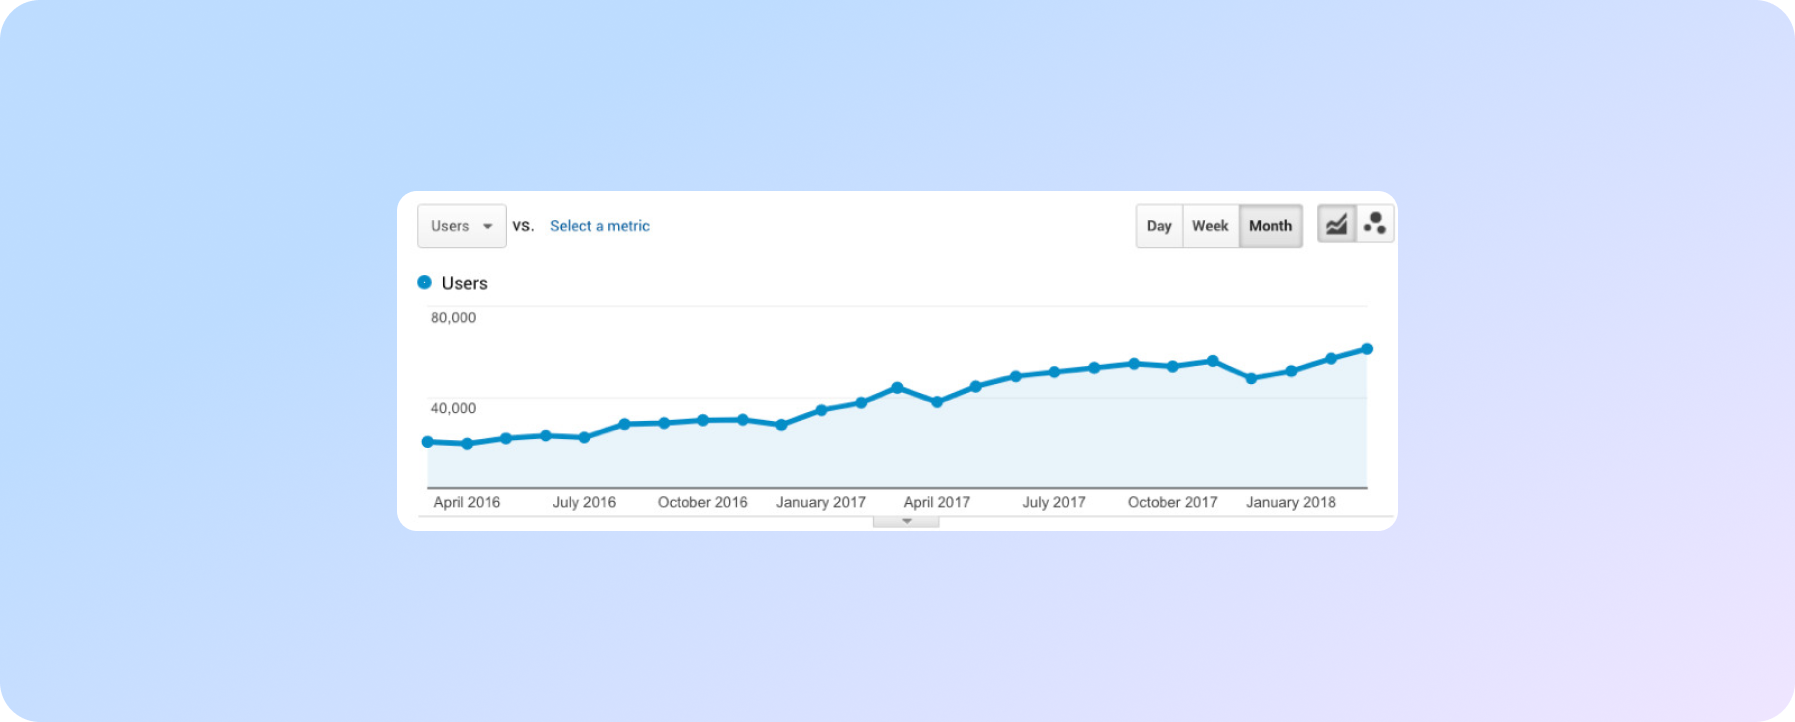
Task: Open the Users metric dropdown
Action: (x=462, y=226)
